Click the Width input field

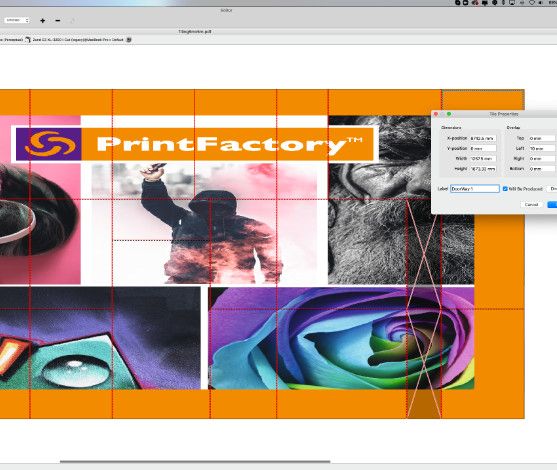[x=483, y=158]
